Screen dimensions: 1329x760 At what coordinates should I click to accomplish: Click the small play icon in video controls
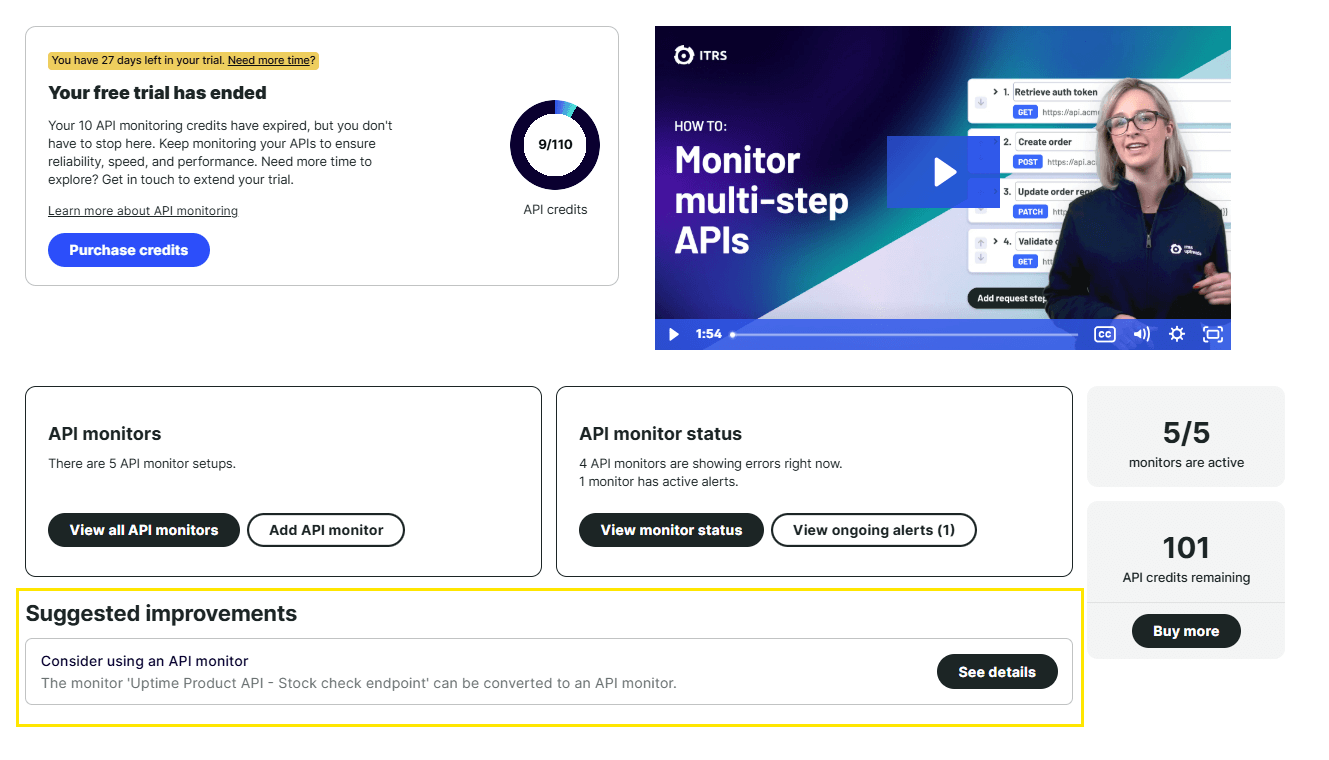pyautogui.click(x=674, y=334)
